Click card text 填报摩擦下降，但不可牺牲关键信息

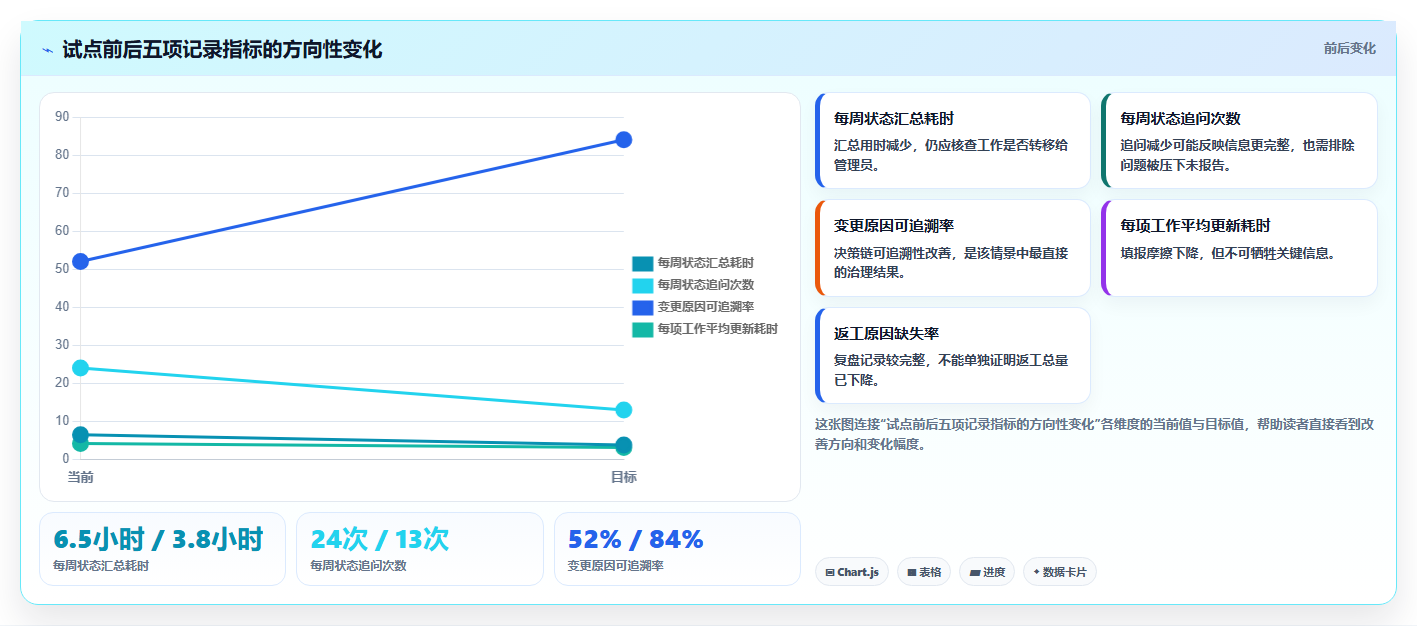[1228, 253]
